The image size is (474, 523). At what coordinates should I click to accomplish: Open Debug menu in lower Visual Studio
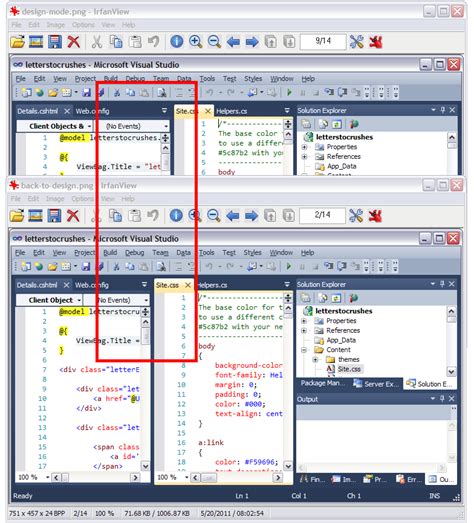click(135, 252)
